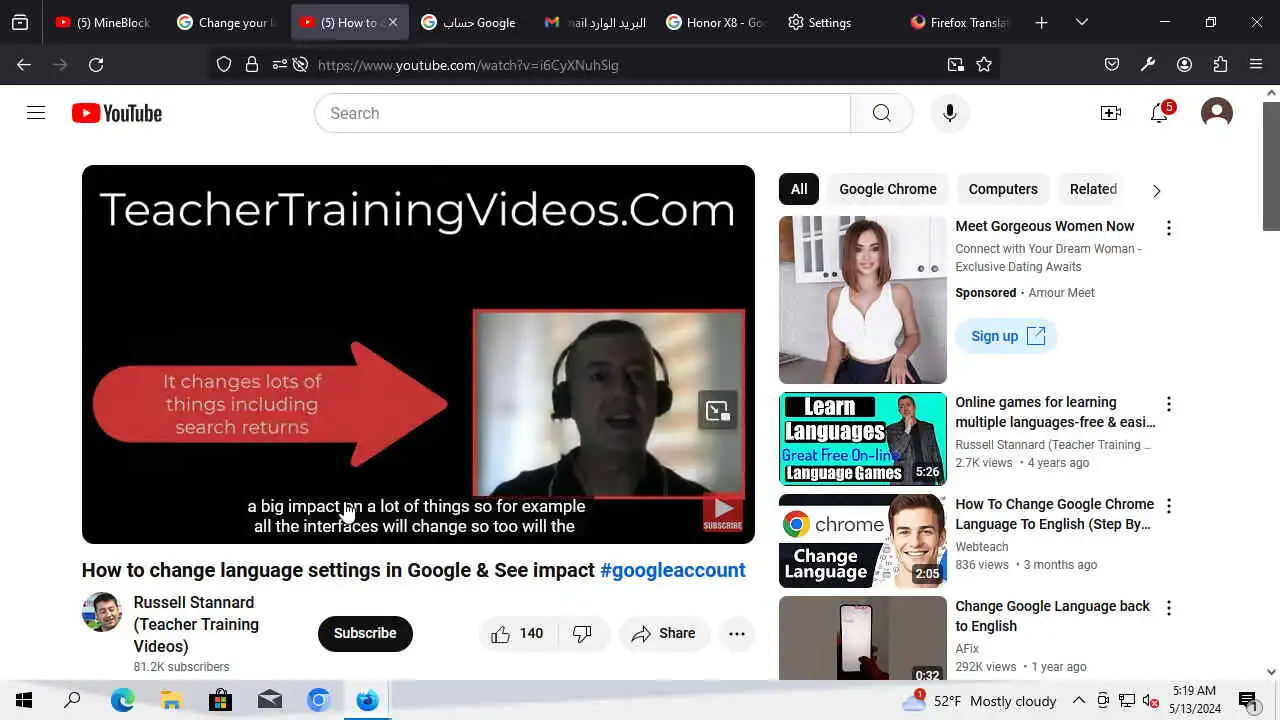Select the Google Chrome filter chip
Screen dimensions: 1280x720
[x=888, y=189]
